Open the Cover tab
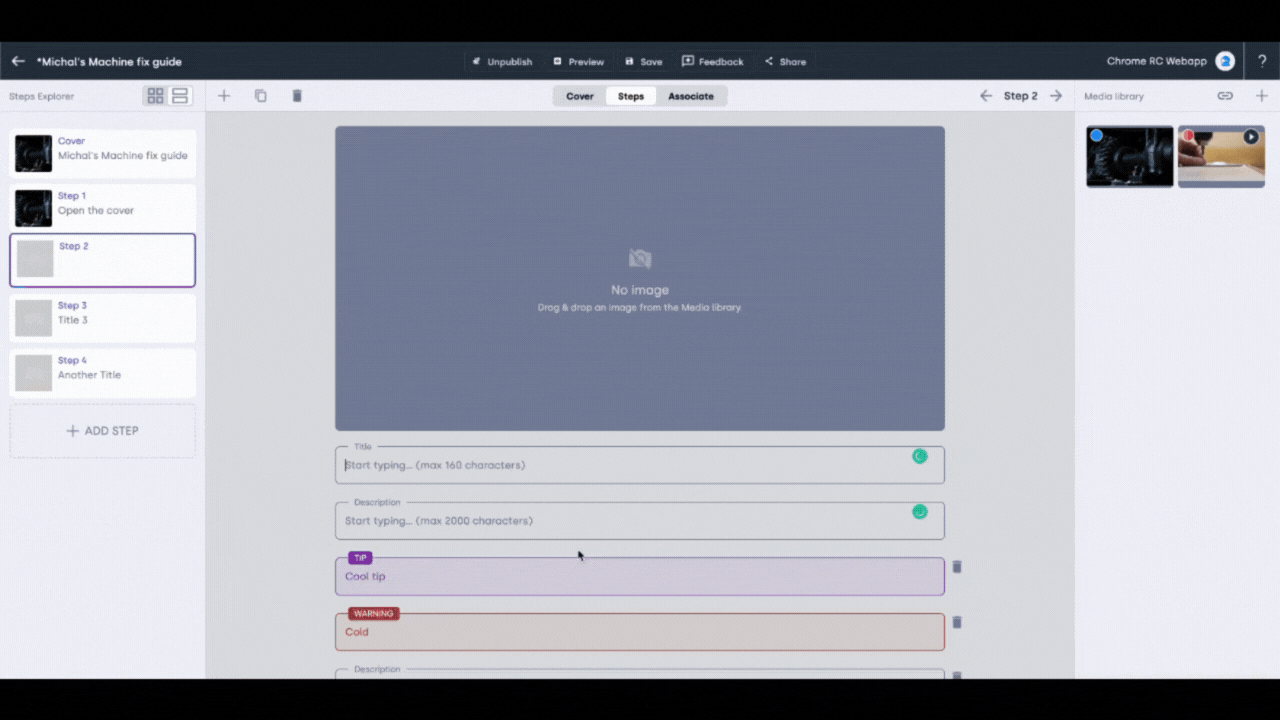 tap(580, 96)
